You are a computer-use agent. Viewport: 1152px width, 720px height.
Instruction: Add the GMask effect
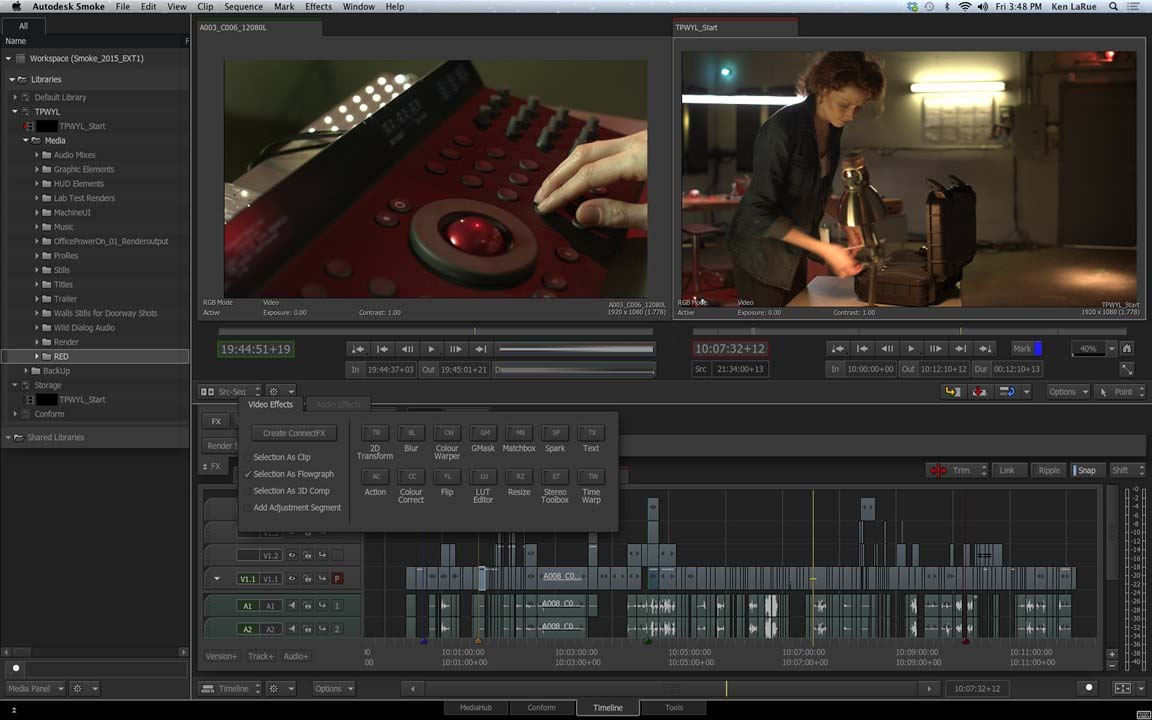(483, 433)
